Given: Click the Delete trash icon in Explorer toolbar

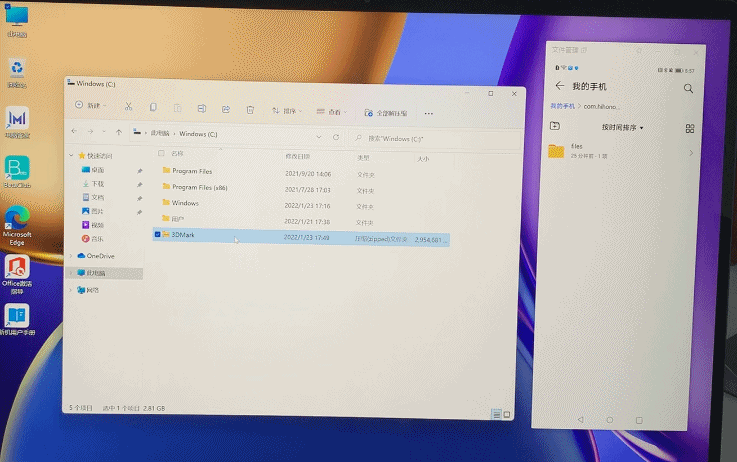Looking at the screenshot, I should click(250, 110).
